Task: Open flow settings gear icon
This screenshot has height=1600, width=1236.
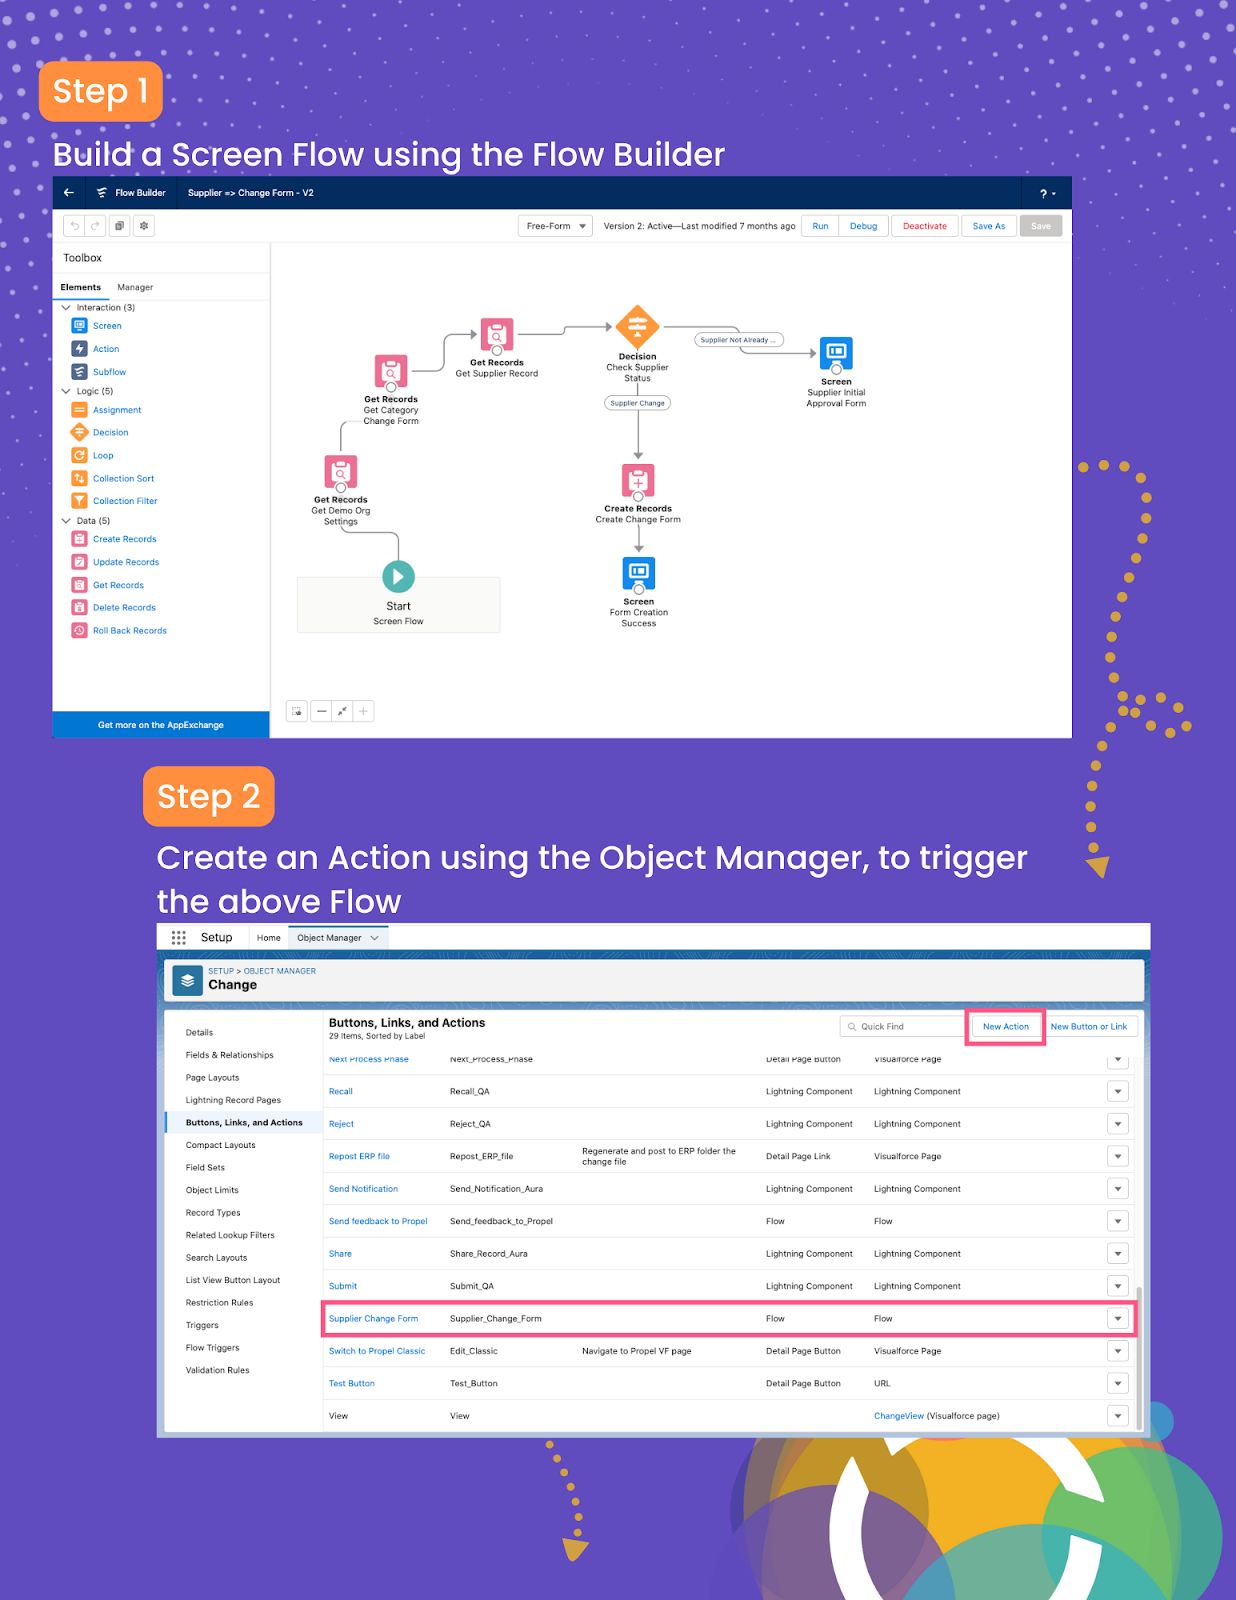Action: 144,226
